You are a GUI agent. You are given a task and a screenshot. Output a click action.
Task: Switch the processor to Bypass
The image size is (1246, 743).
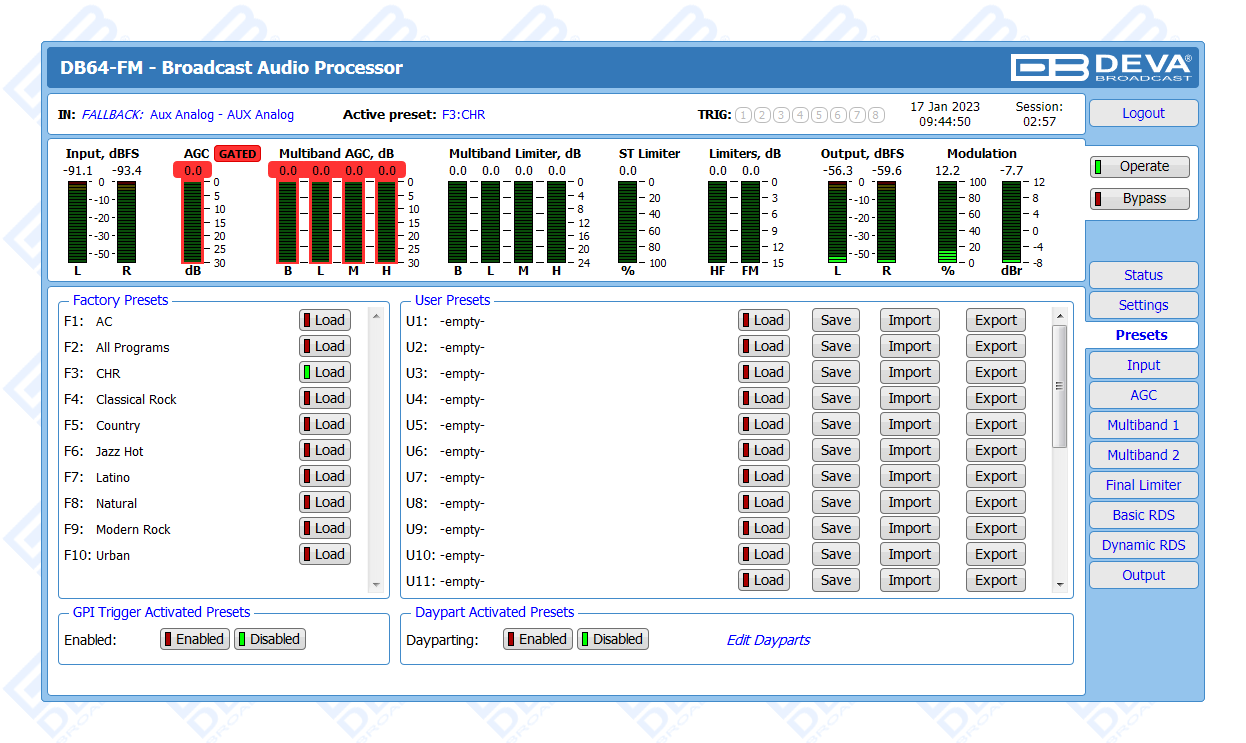pos(1139,199)
